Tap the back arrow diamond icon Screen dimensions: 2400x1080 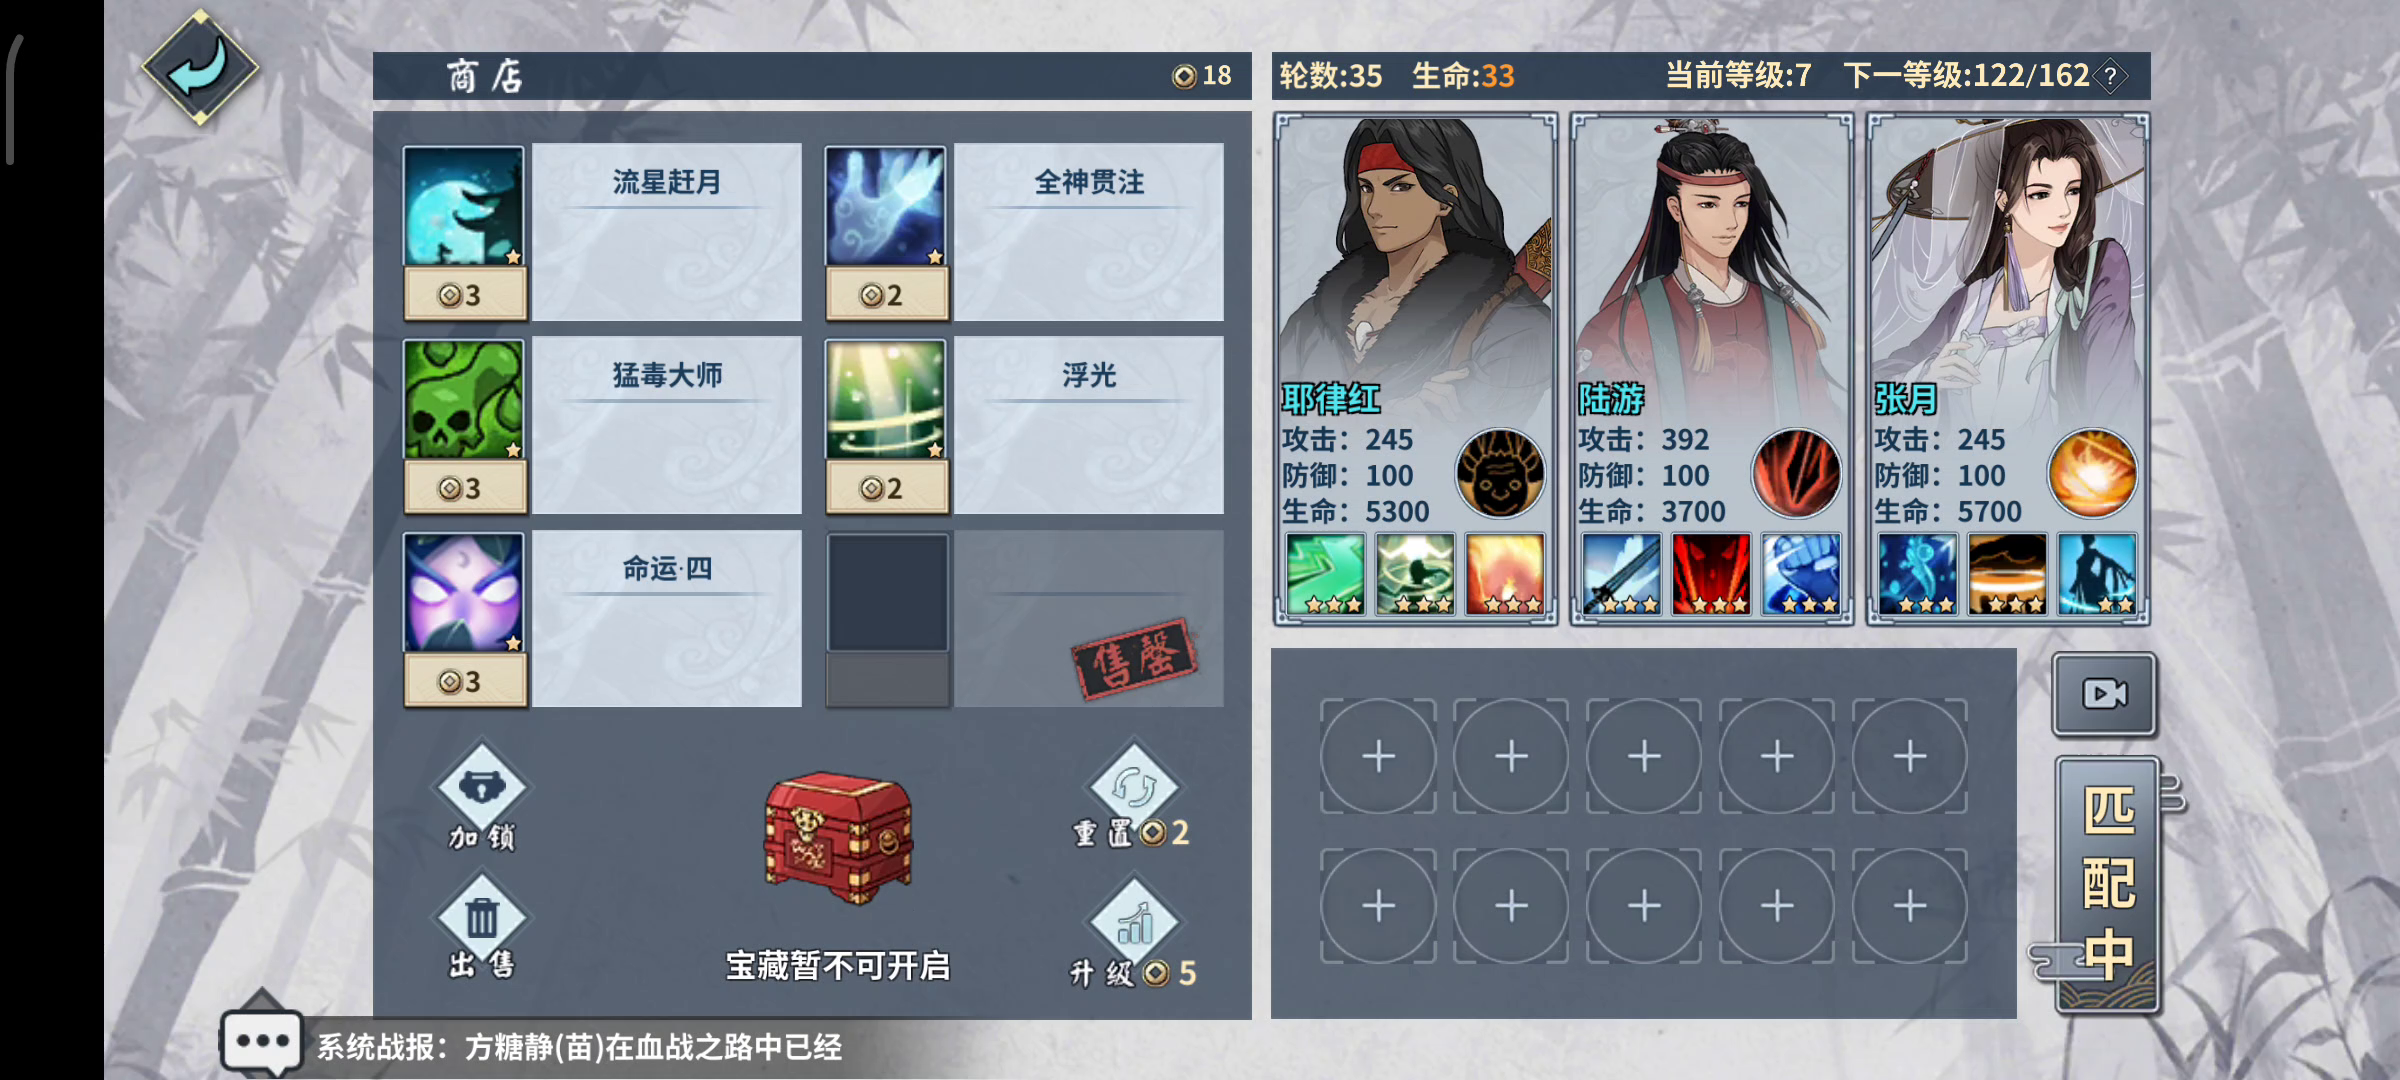(x=200, y=68)
